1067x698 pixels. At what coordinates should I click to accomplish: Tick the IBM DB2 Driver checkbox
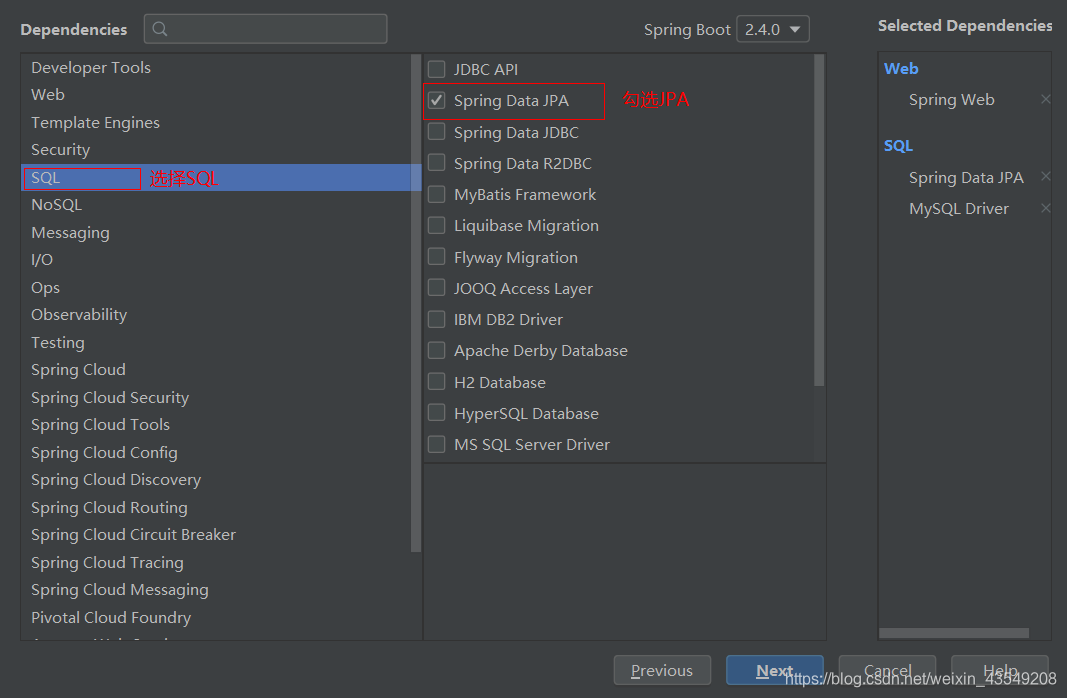(x=436, y=319)
